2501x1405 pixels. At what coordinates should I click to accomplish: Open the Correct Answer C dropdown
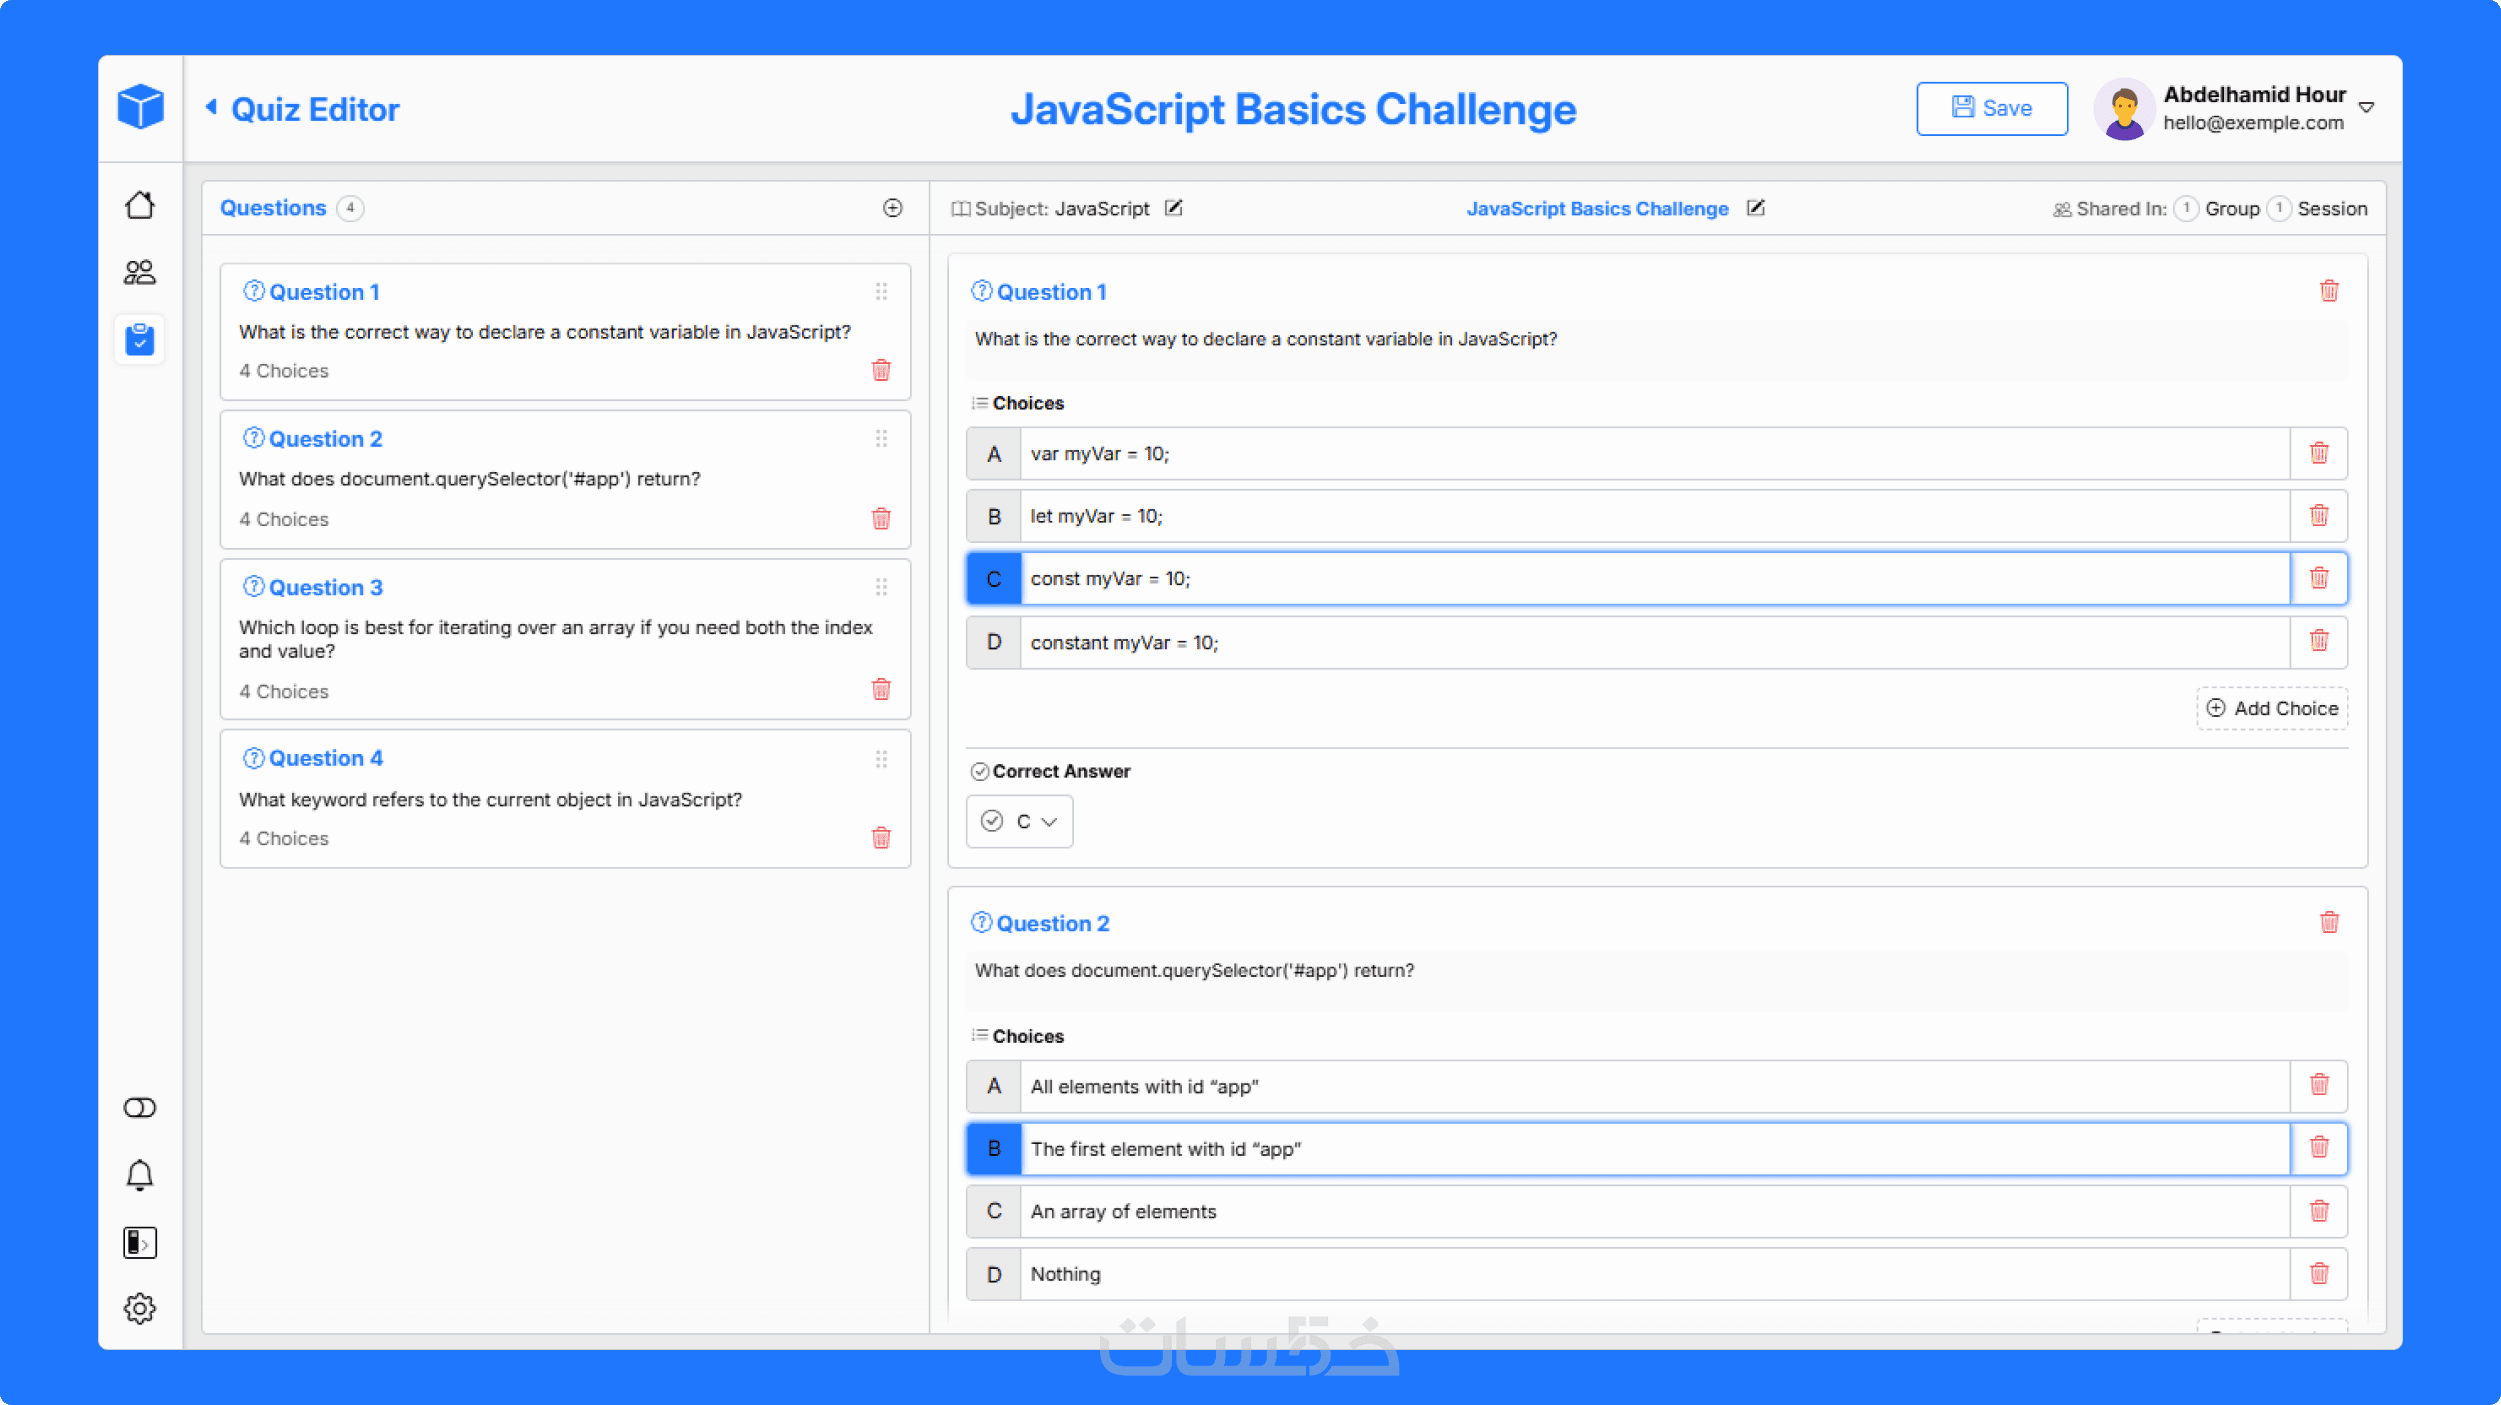tap(1019, 821)
